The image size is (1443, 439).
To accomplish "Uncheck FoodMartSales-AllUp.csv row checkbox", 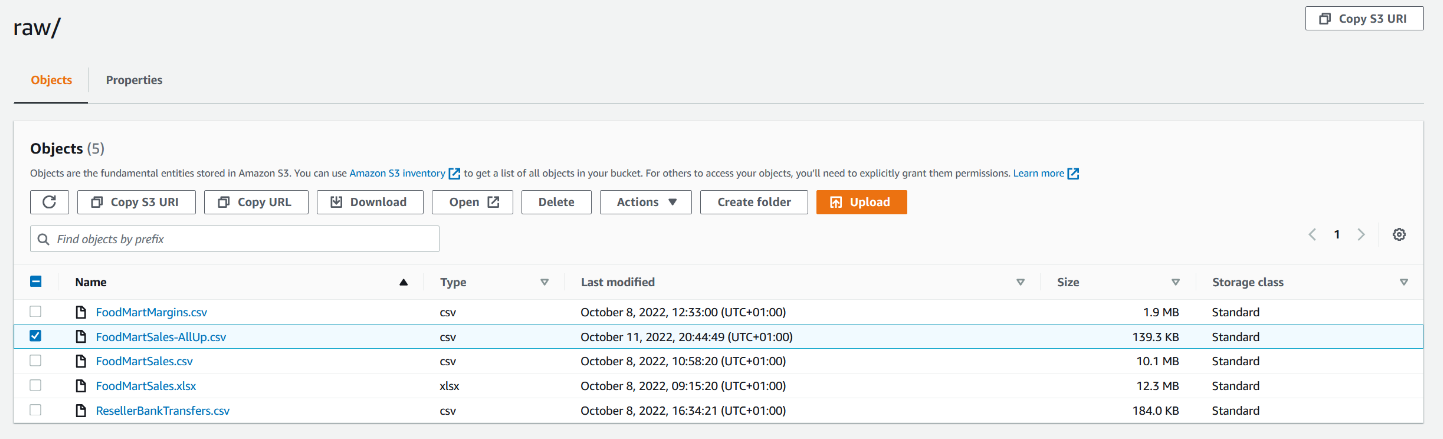I will point(36,337).
